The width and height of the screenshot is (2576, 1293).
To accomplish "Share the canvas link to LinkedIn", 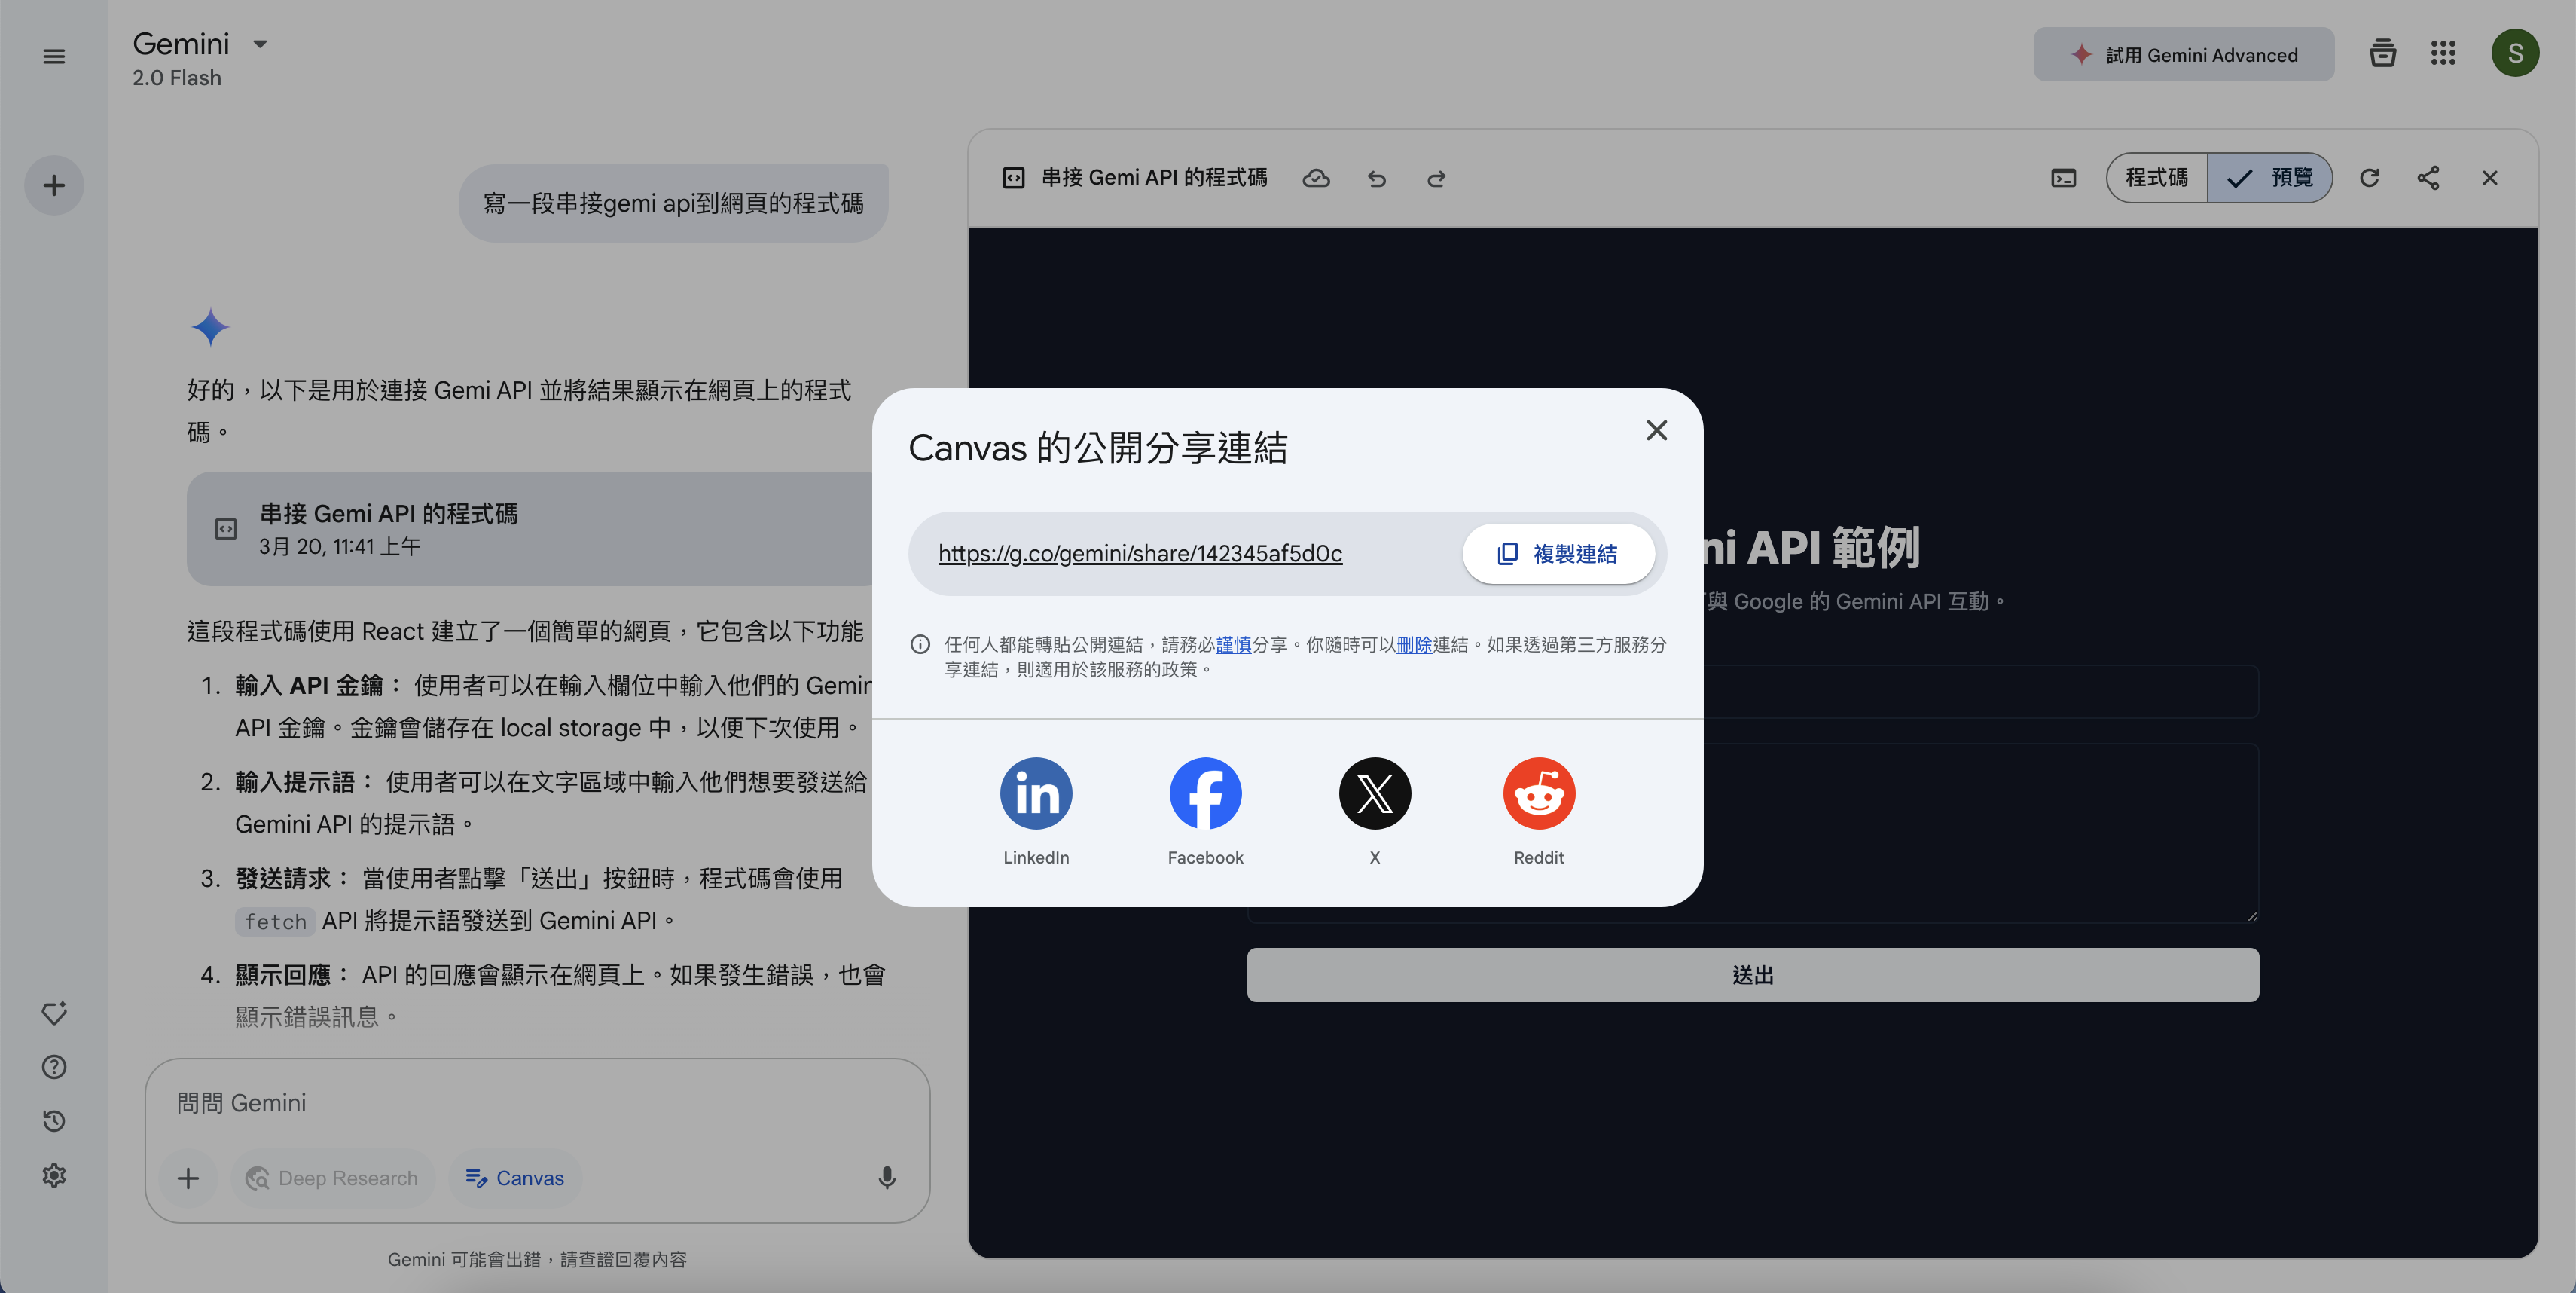I will click(x=1036, y=793).
